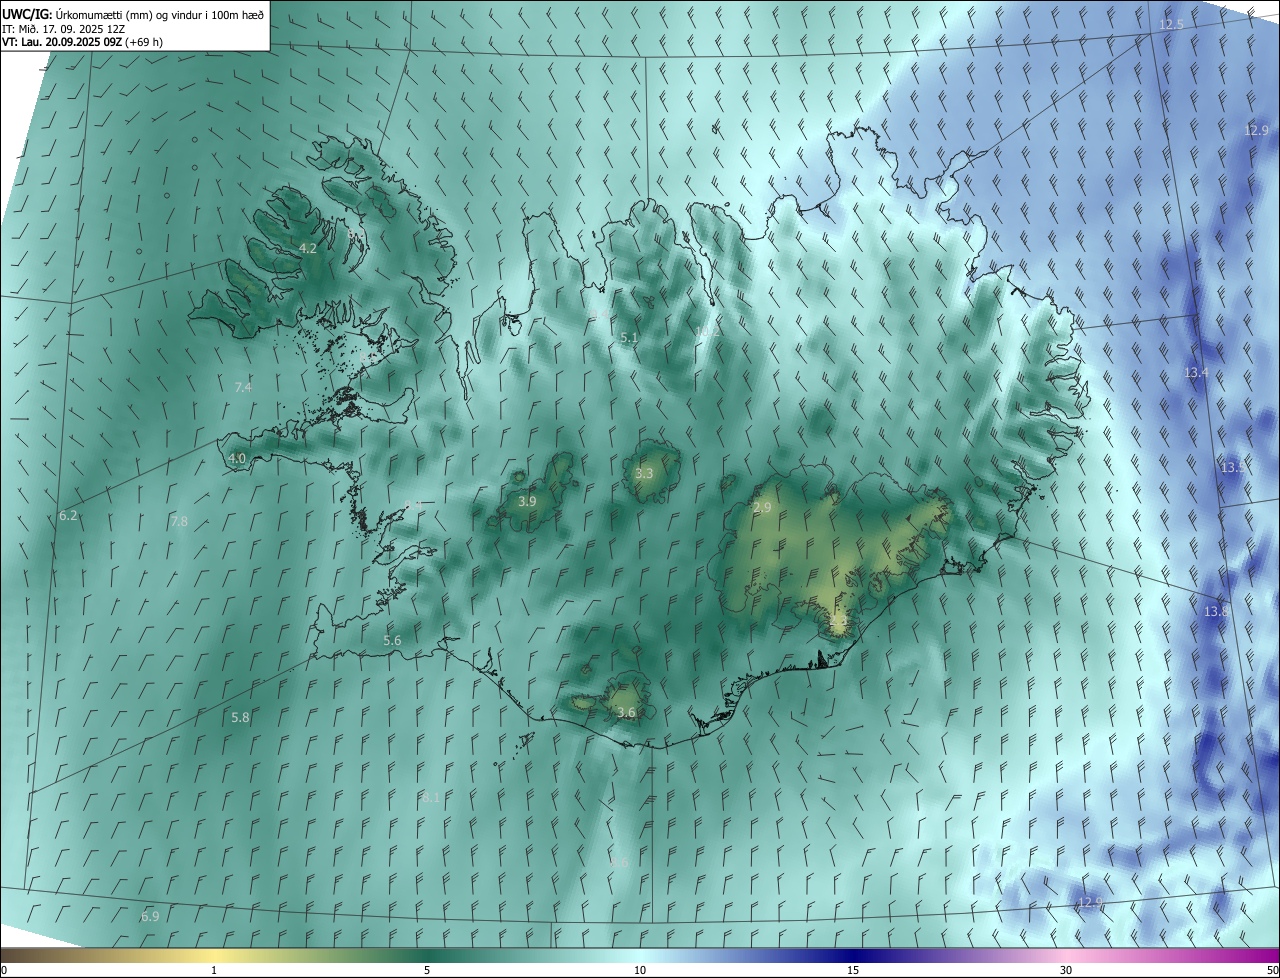
Task: Click the 7.4 precipitation value
Action: (243, 387)
